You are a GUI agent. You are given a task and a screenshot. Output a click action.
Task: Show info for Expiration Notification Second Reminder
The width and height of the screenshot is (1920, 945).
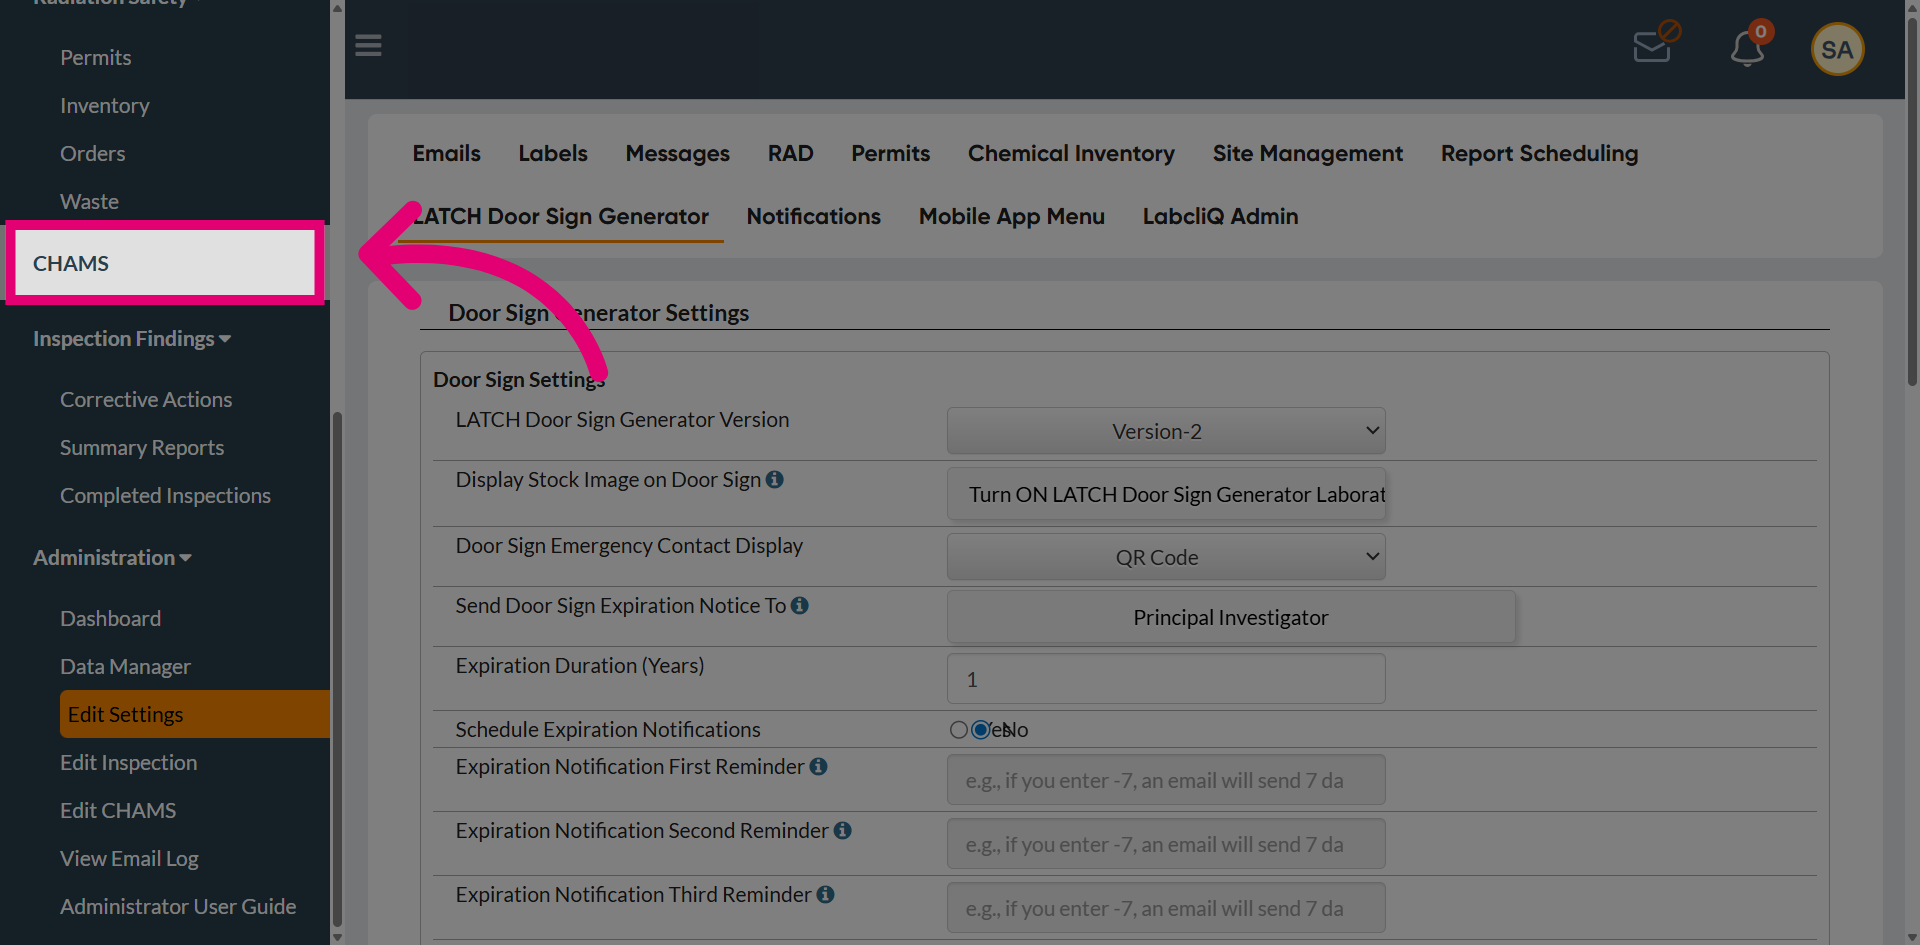[843, 831]
